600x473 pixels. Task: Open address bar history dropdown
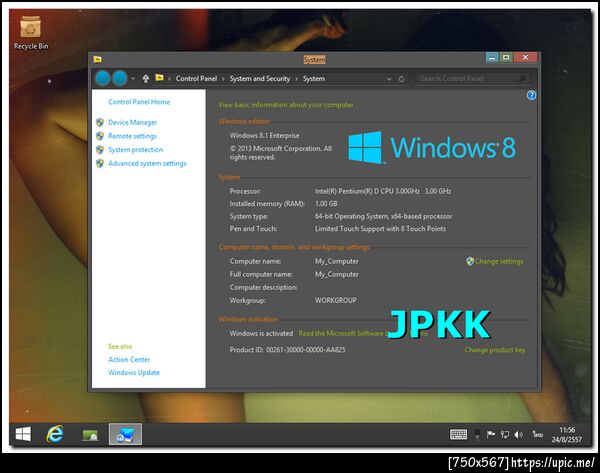(389, 79)
